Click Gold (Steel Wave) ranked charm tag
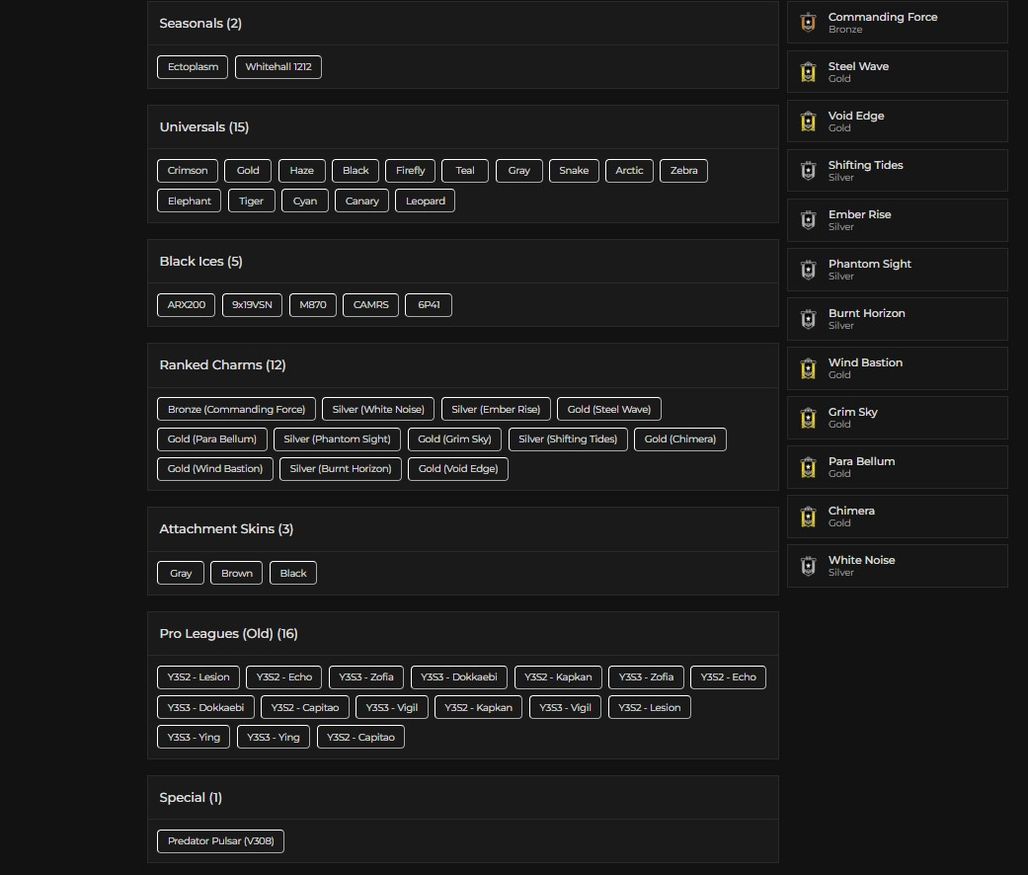Screen dimensions: 1028x875 [609, 409]
